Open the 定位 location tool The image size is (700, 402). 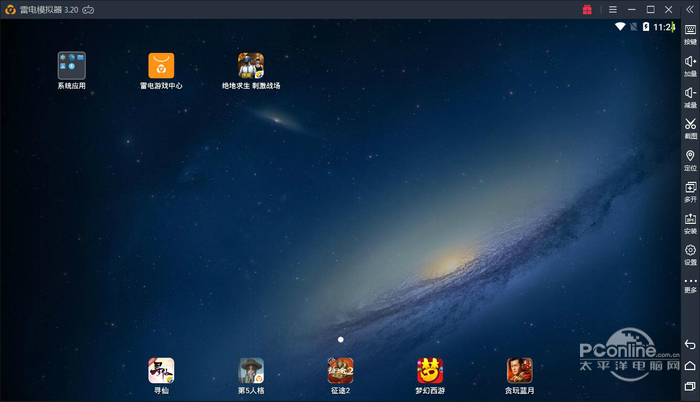click(690, 160)
